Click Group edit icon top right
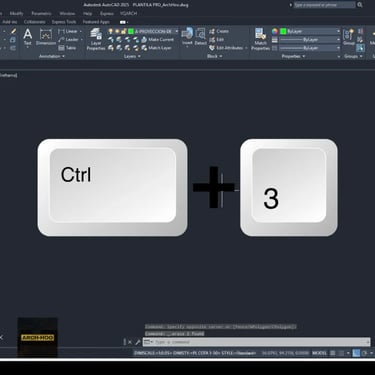This screenshot has height=375, width=375. click(x=360, y=31)
